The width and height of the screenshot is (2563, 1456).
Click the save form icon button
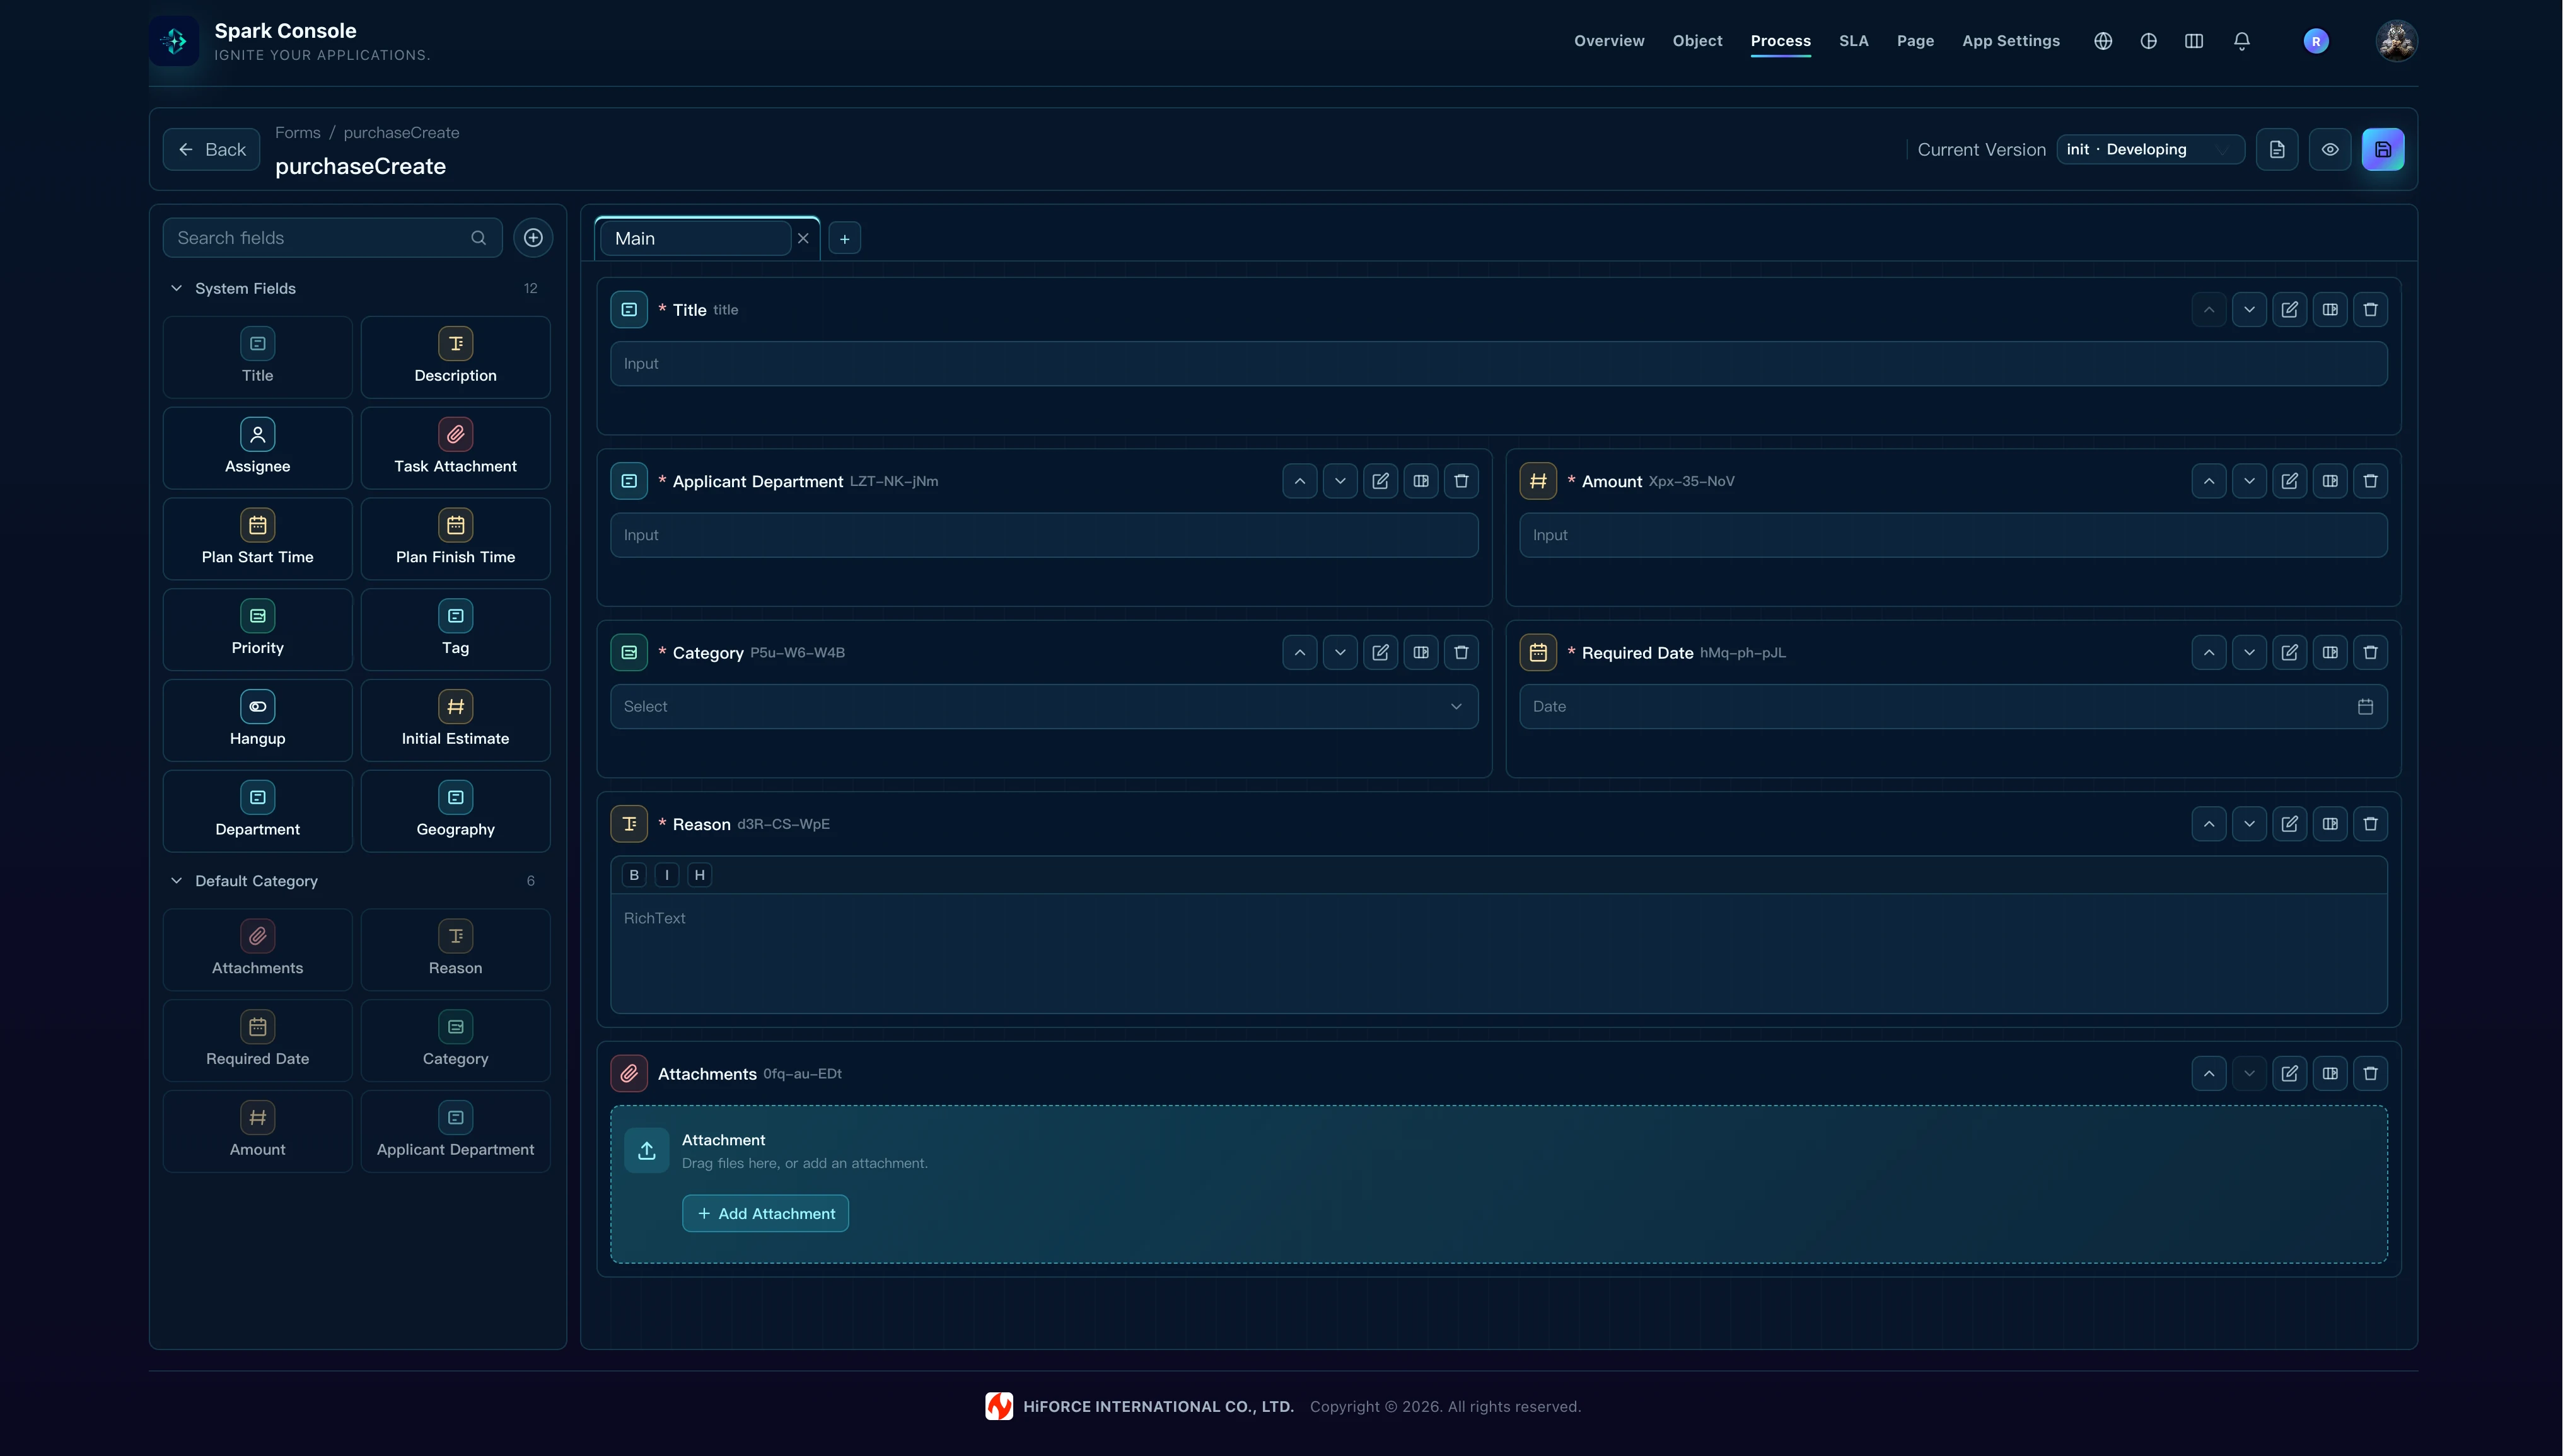[x=2382, y=150]
